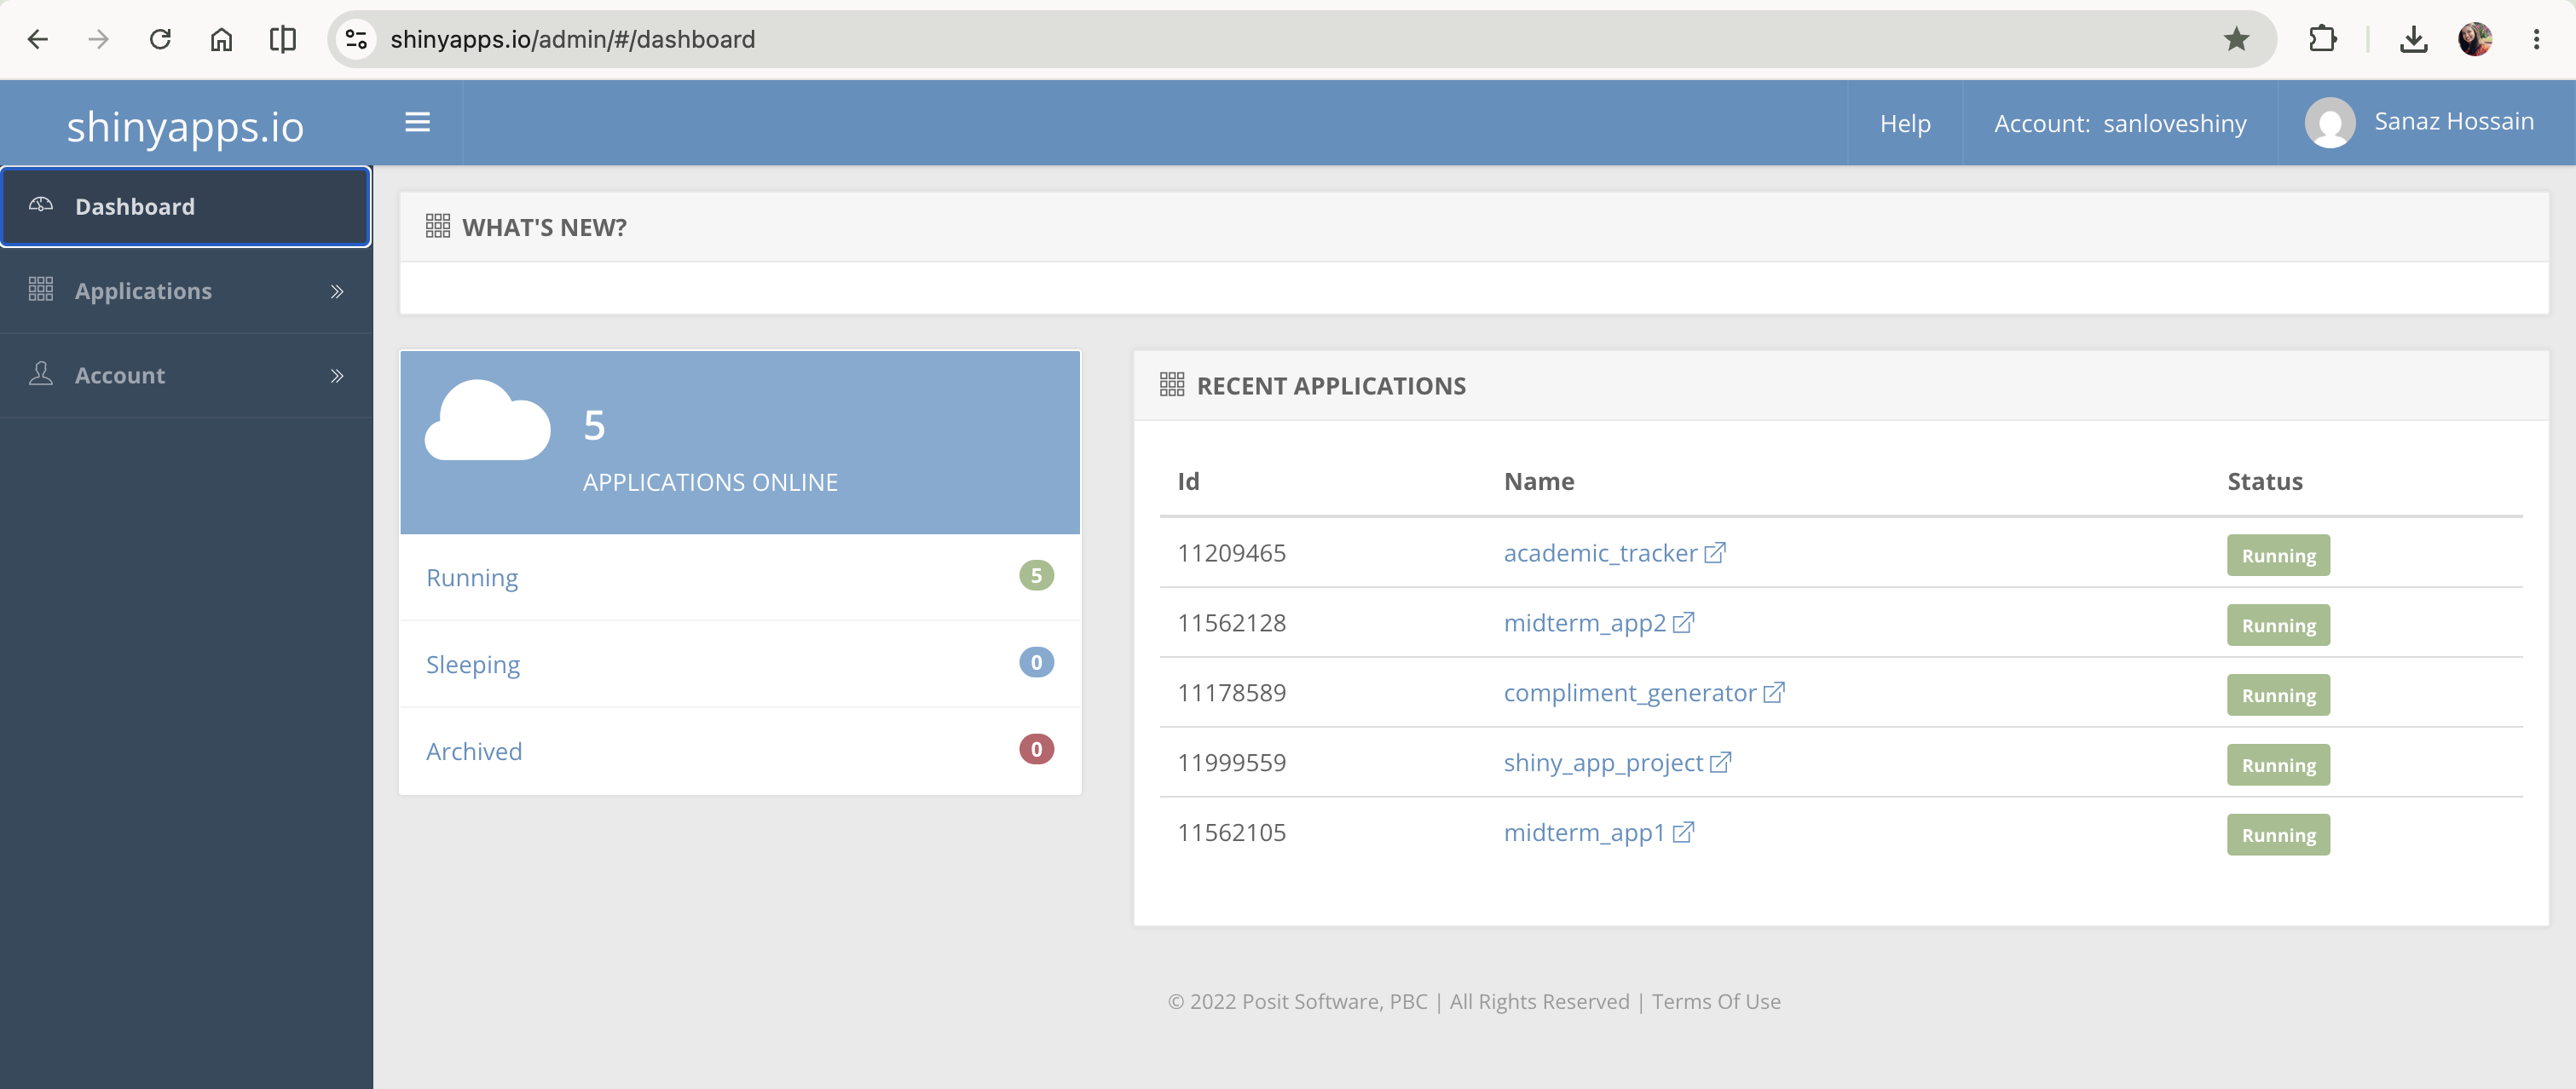2576x1089 pixels.
Task: Bookmark this page with the star icon
Action: 2236,39
